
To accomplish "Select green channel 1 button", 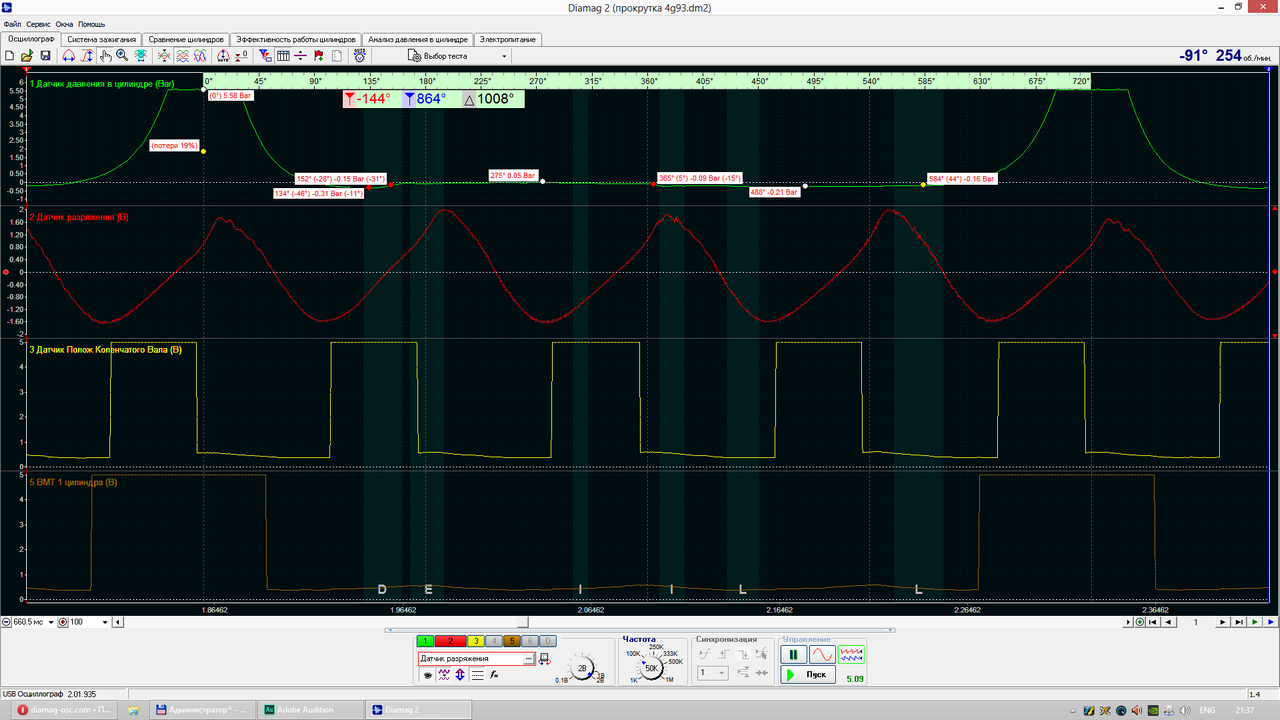I will (425, 641).
